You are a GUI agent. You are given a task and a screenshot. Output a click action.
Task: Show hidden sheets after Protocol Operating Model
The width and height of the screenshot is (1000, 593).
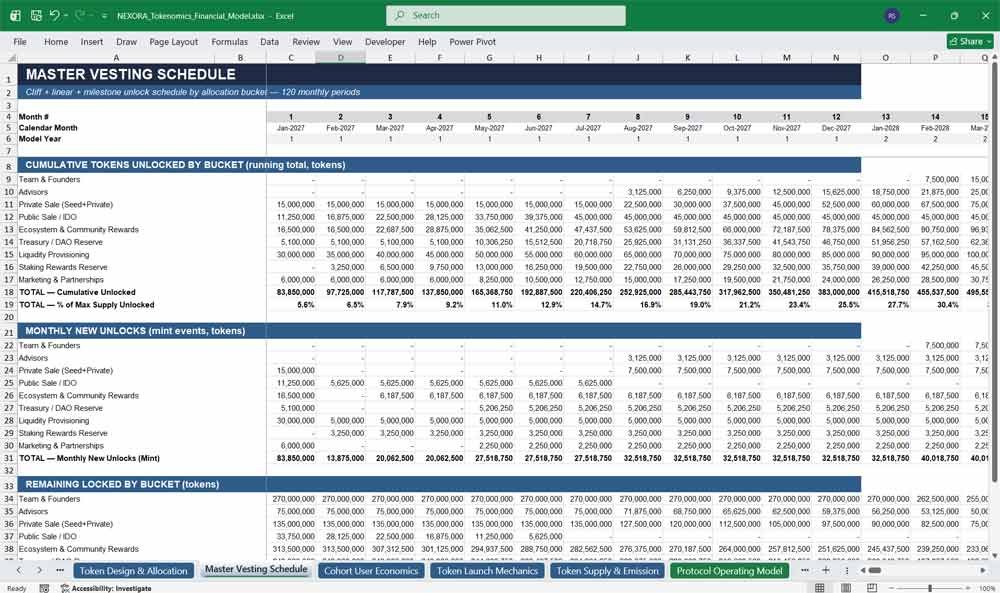805,571
